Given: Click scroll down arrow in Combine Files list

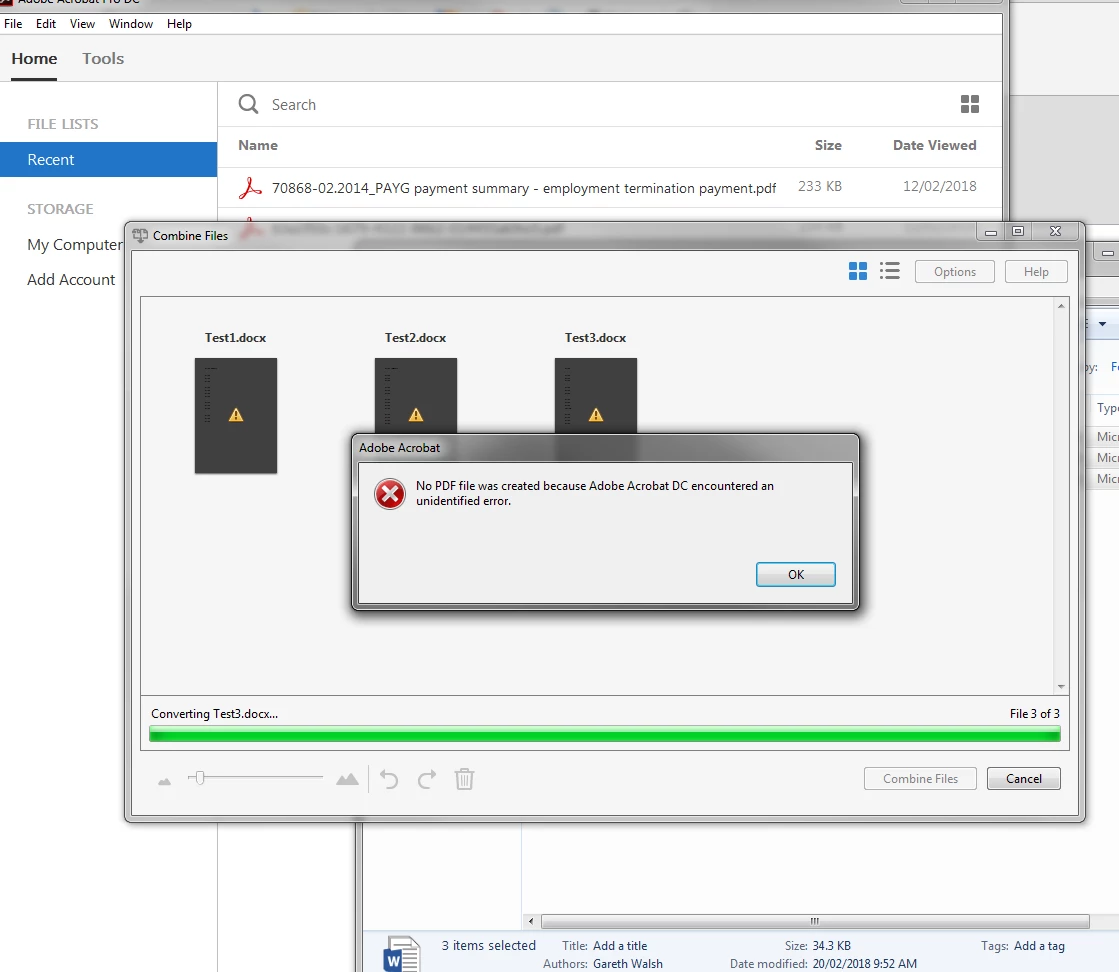Looking at the screenshot, I should coord(1061,687).
